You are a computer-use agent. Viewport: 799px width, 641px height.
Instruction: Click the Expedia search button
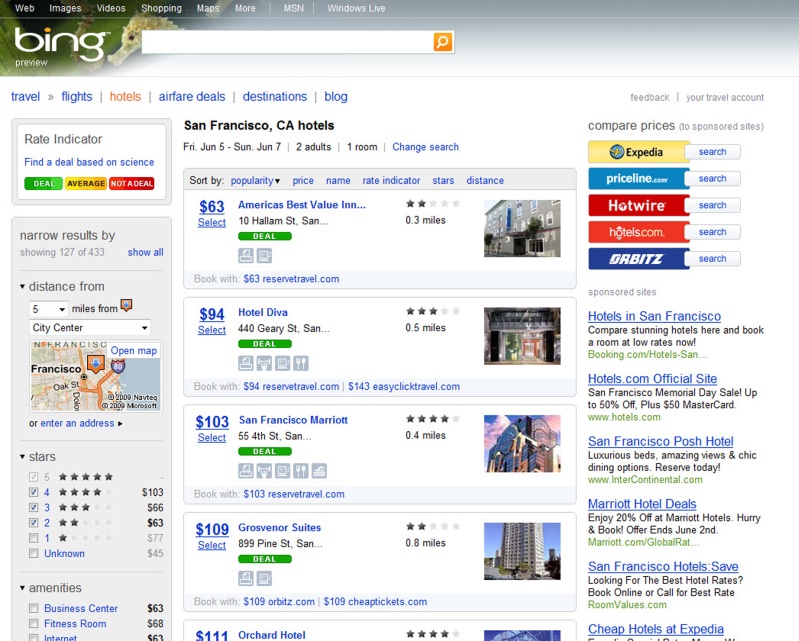(712, 152)
